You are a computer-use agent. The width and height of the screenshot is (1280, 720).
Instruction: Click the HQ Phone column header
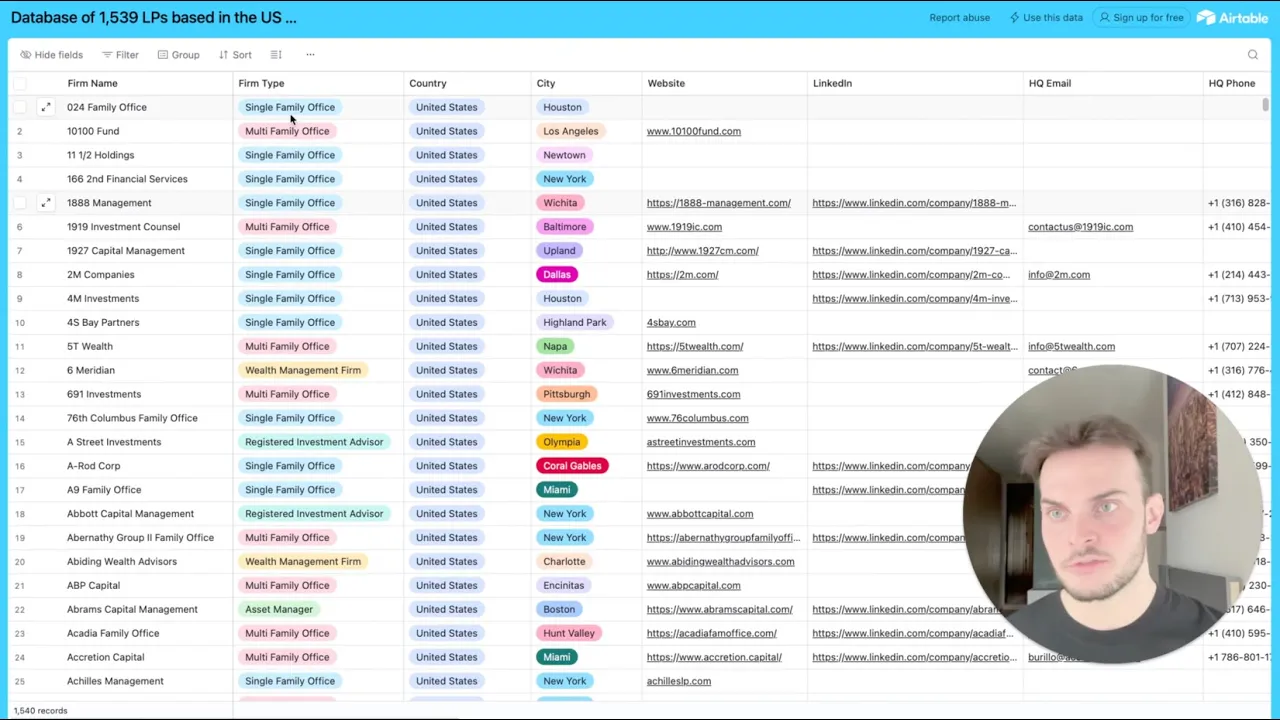pos(1231,83)
